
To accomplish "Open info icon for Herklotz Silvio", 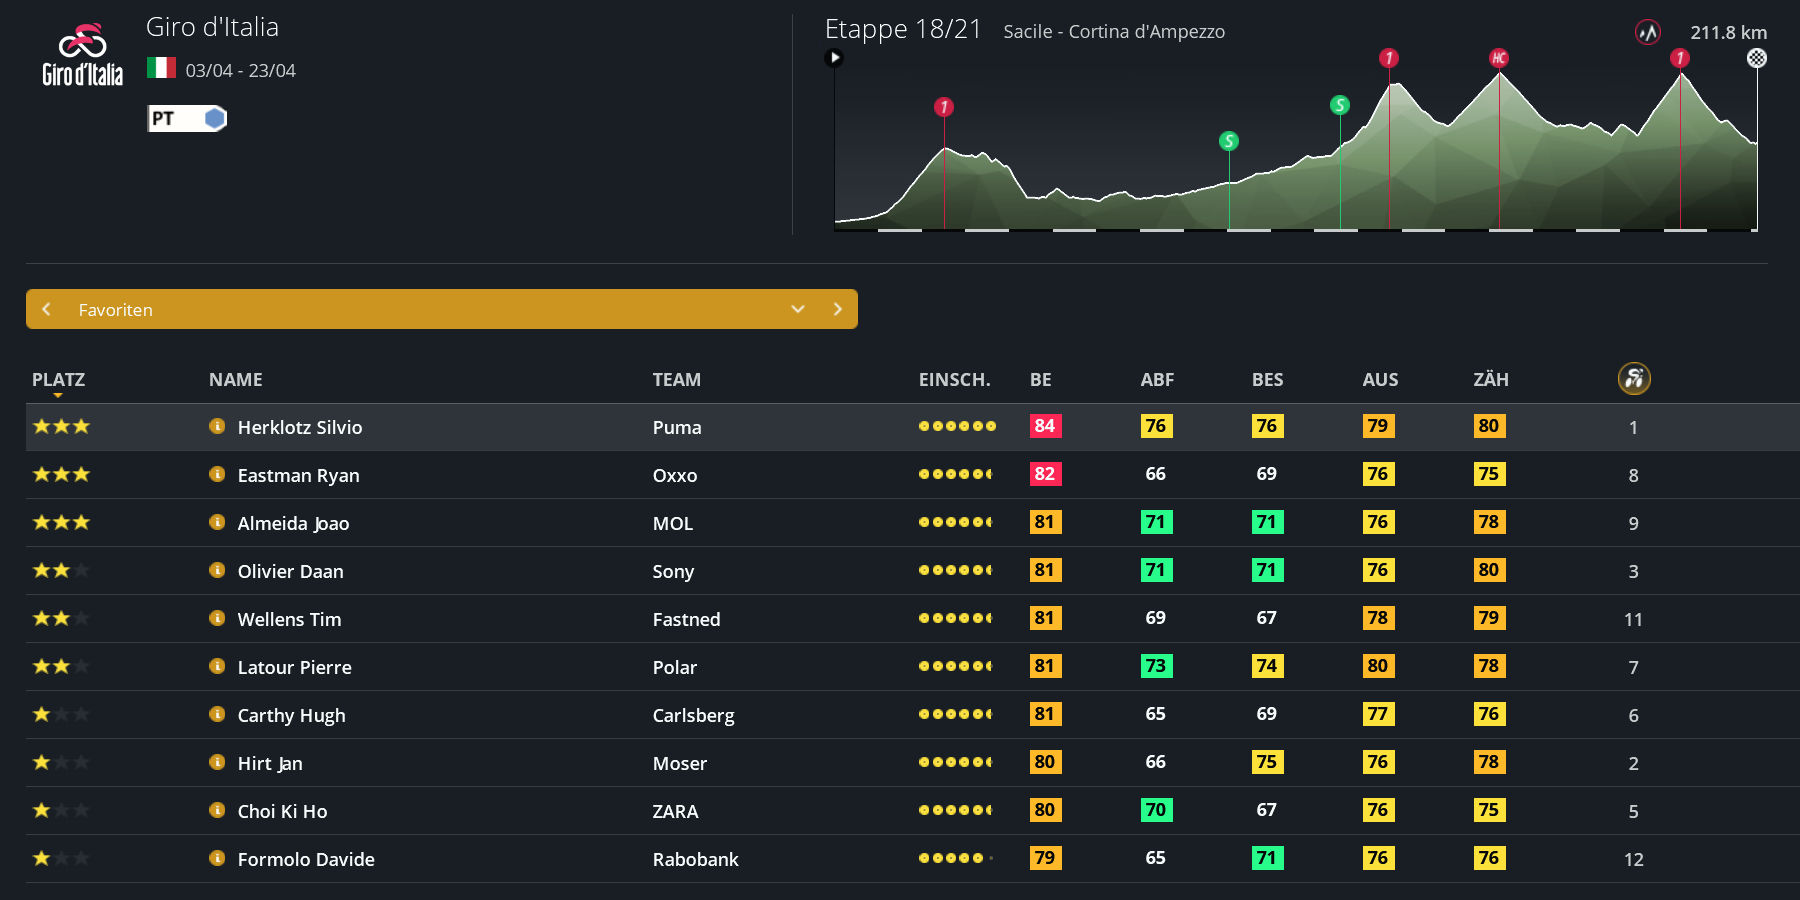I will click(217, 427).
